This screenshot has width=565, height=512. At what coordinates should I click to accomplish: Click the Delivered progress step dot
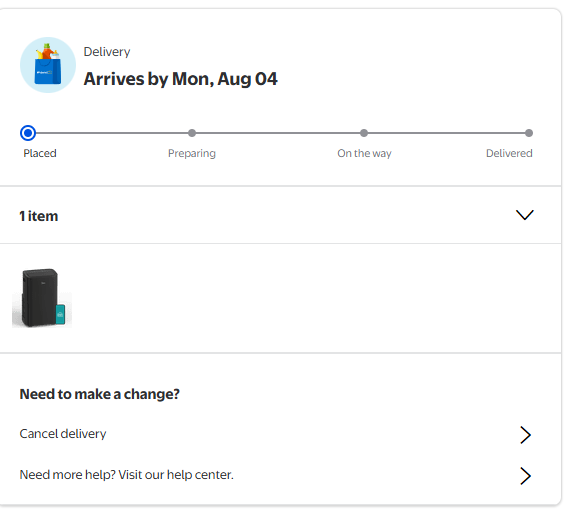529,133
